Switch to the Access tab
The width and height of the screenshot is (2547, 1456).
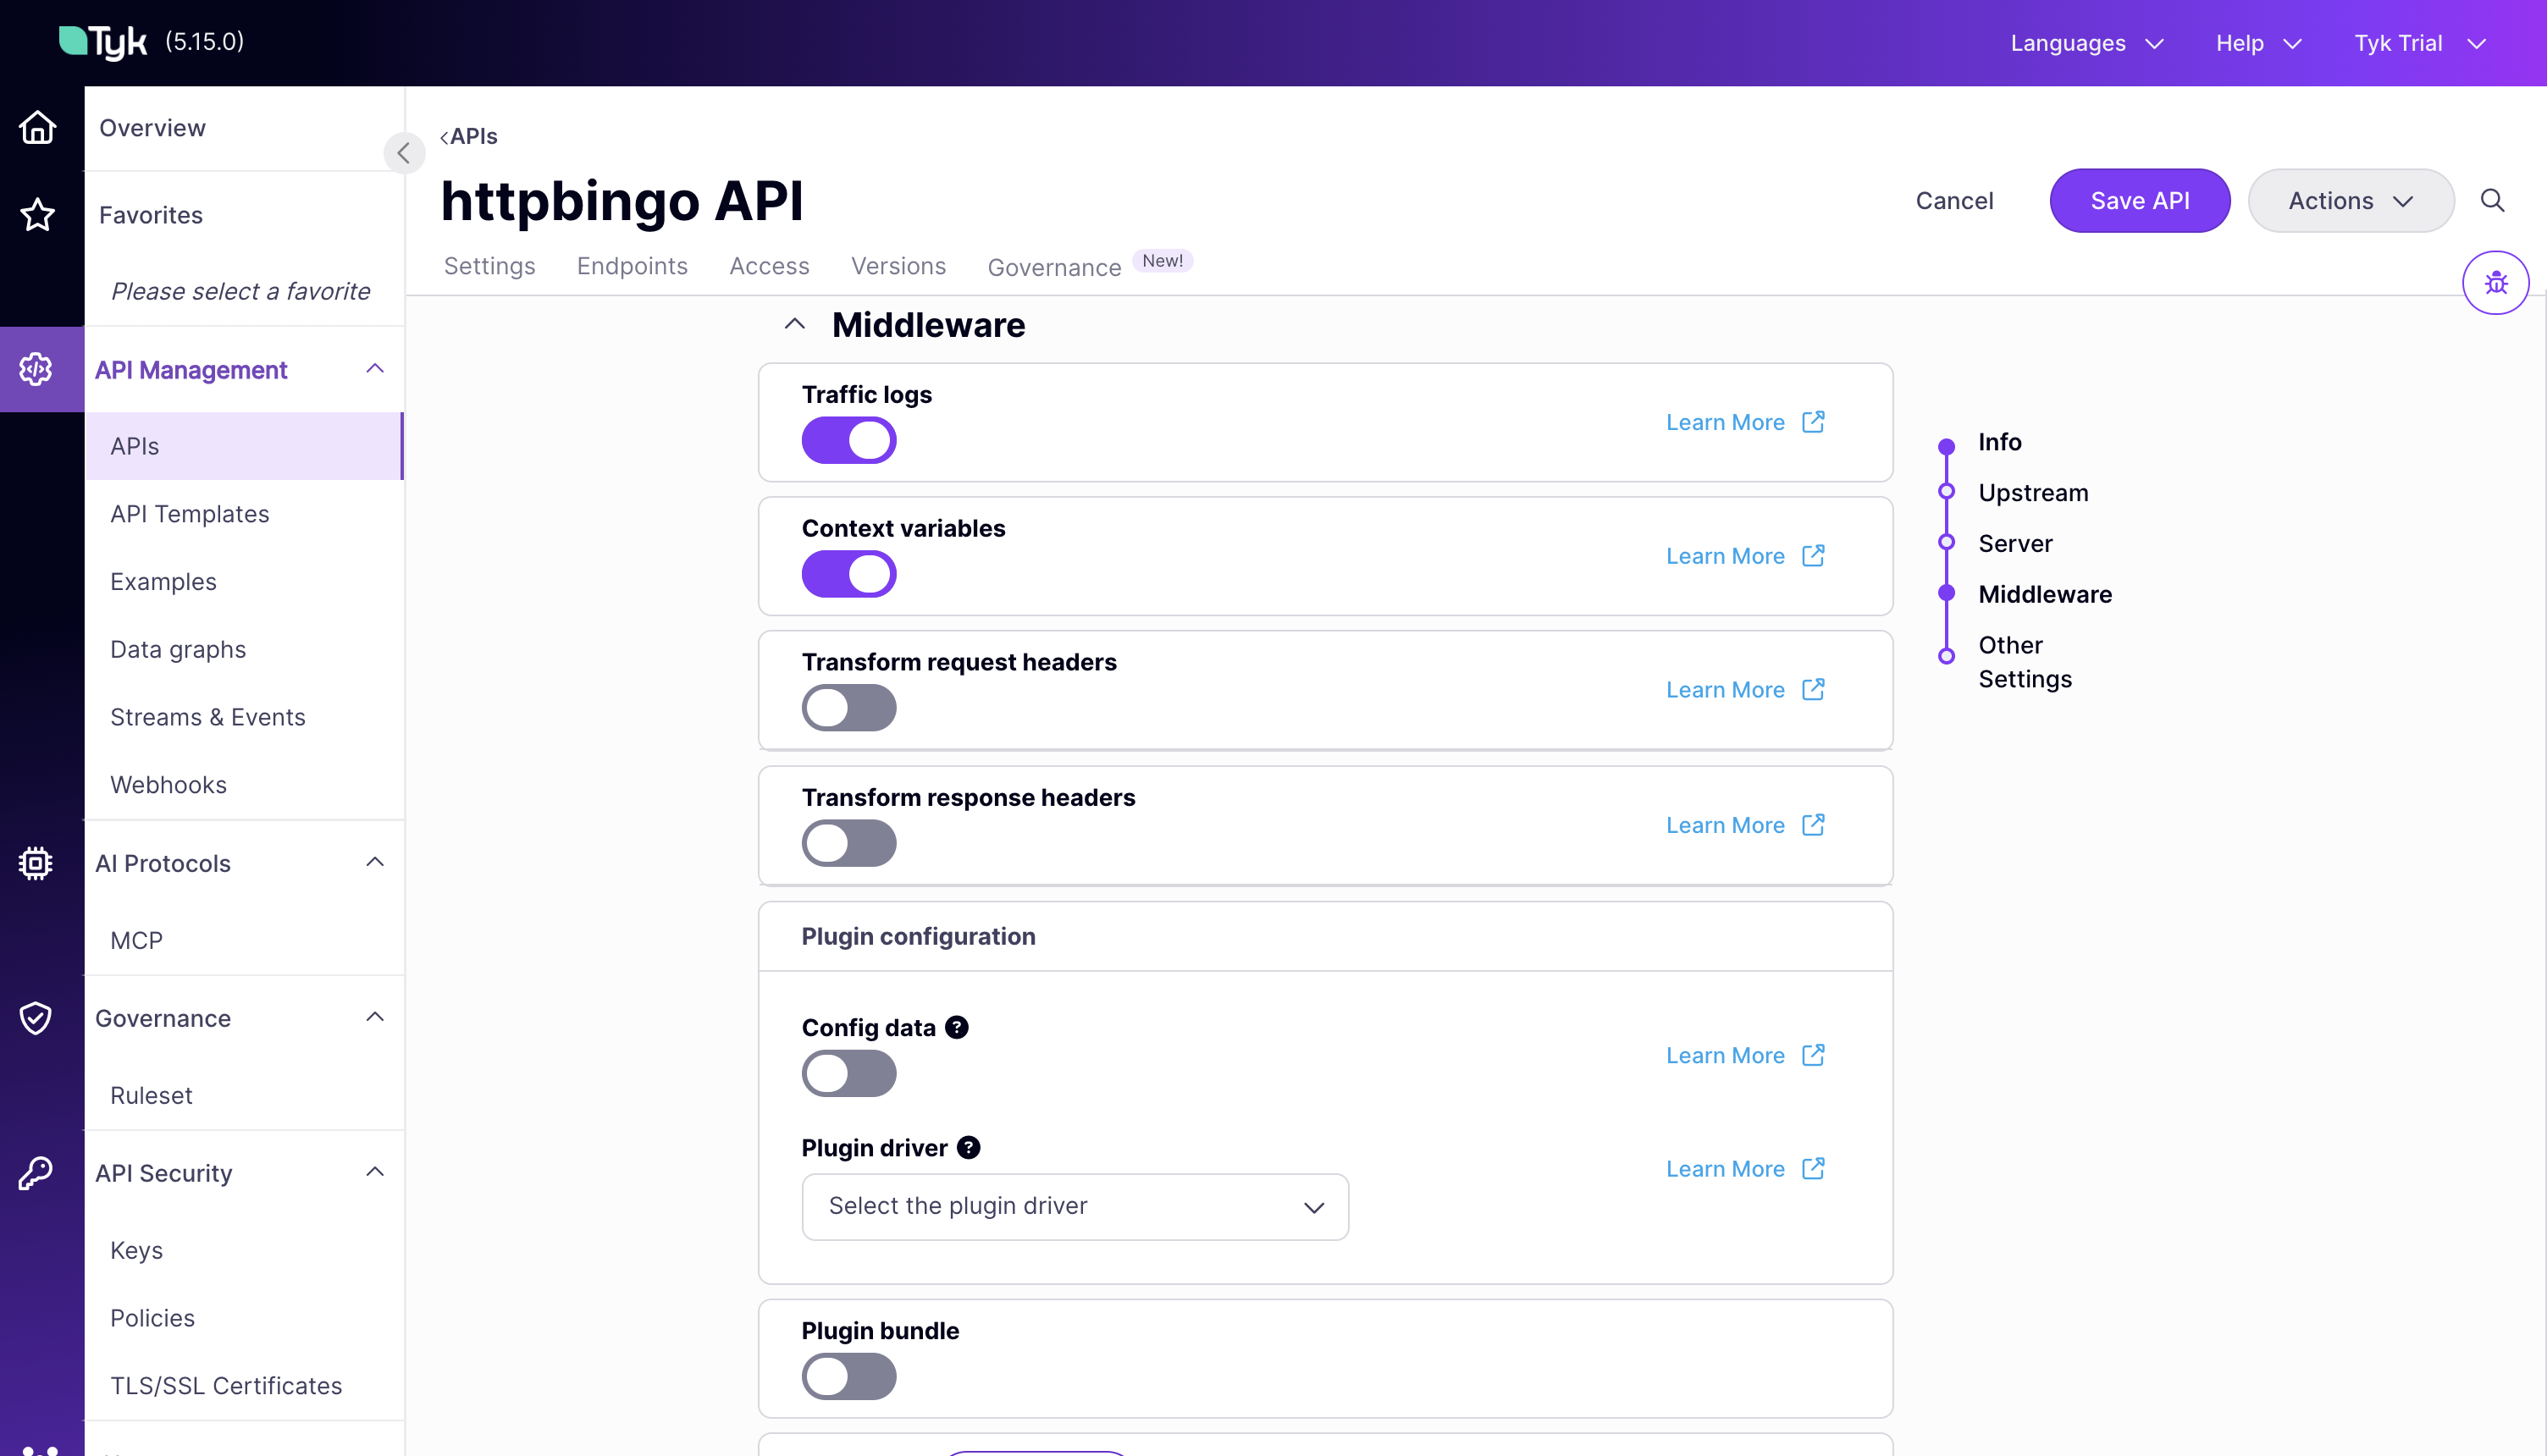[769, 266]
